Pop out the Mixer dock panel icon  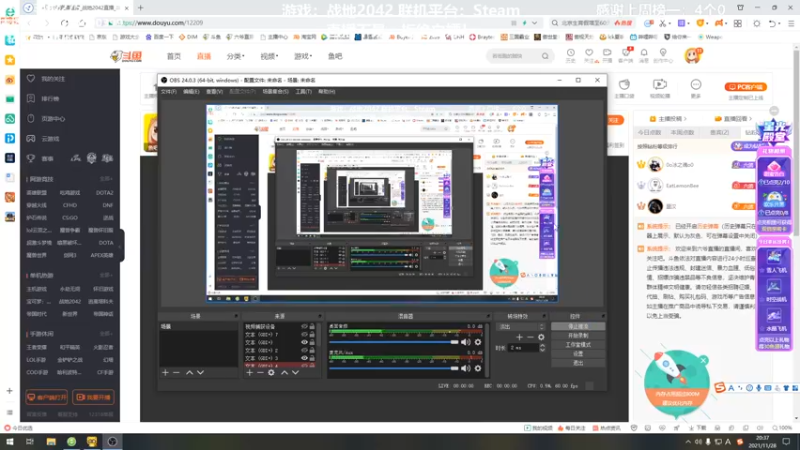coord(488,316)
